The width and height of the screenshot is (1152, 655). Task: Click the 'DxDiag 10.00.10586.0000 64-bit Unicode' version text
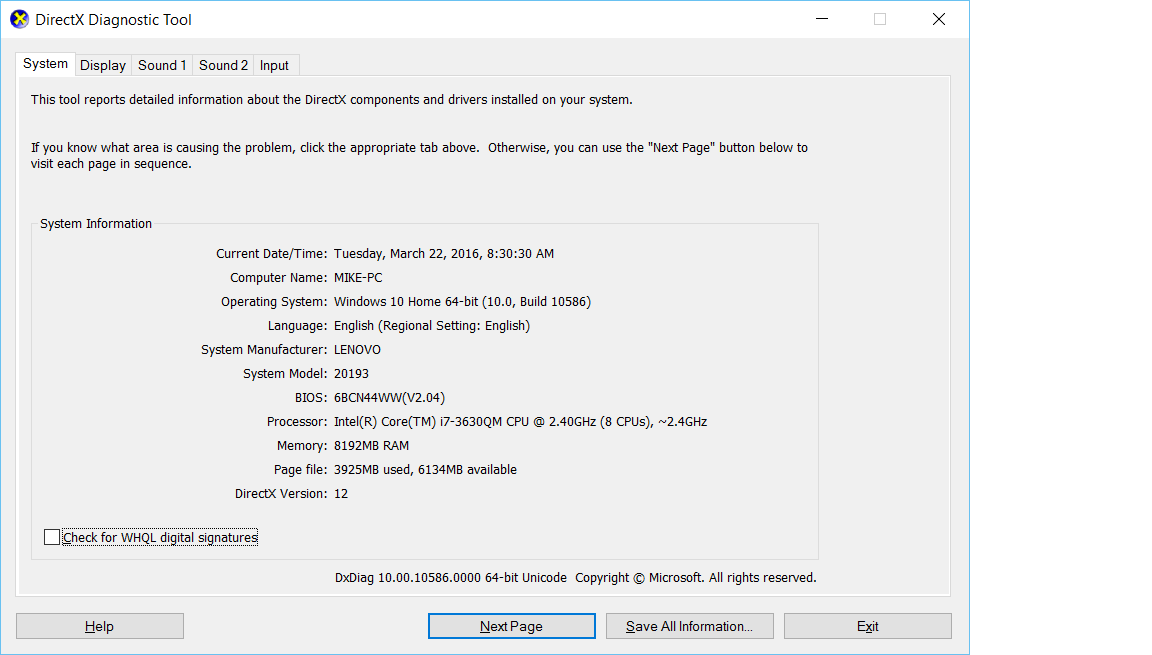[451, 578]
